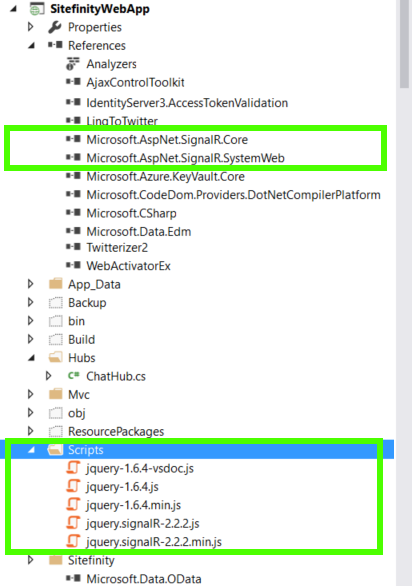Click the App_Data folder icon
This screenshot has height=586, width=412.
pyautogui.click(x=56, y=284)
